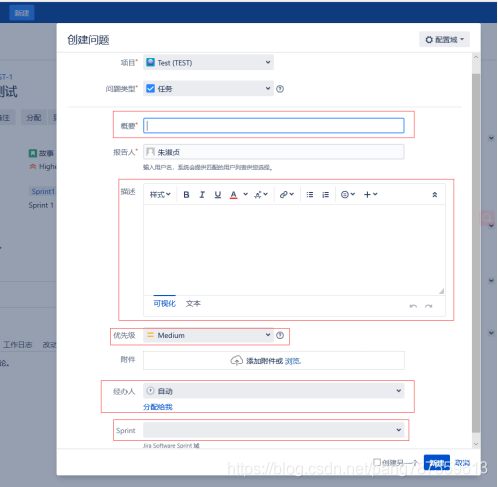The width and height of the screenshot is (498, 487).
Task: Click the 分配 button on background page
Action: (34, 117)
